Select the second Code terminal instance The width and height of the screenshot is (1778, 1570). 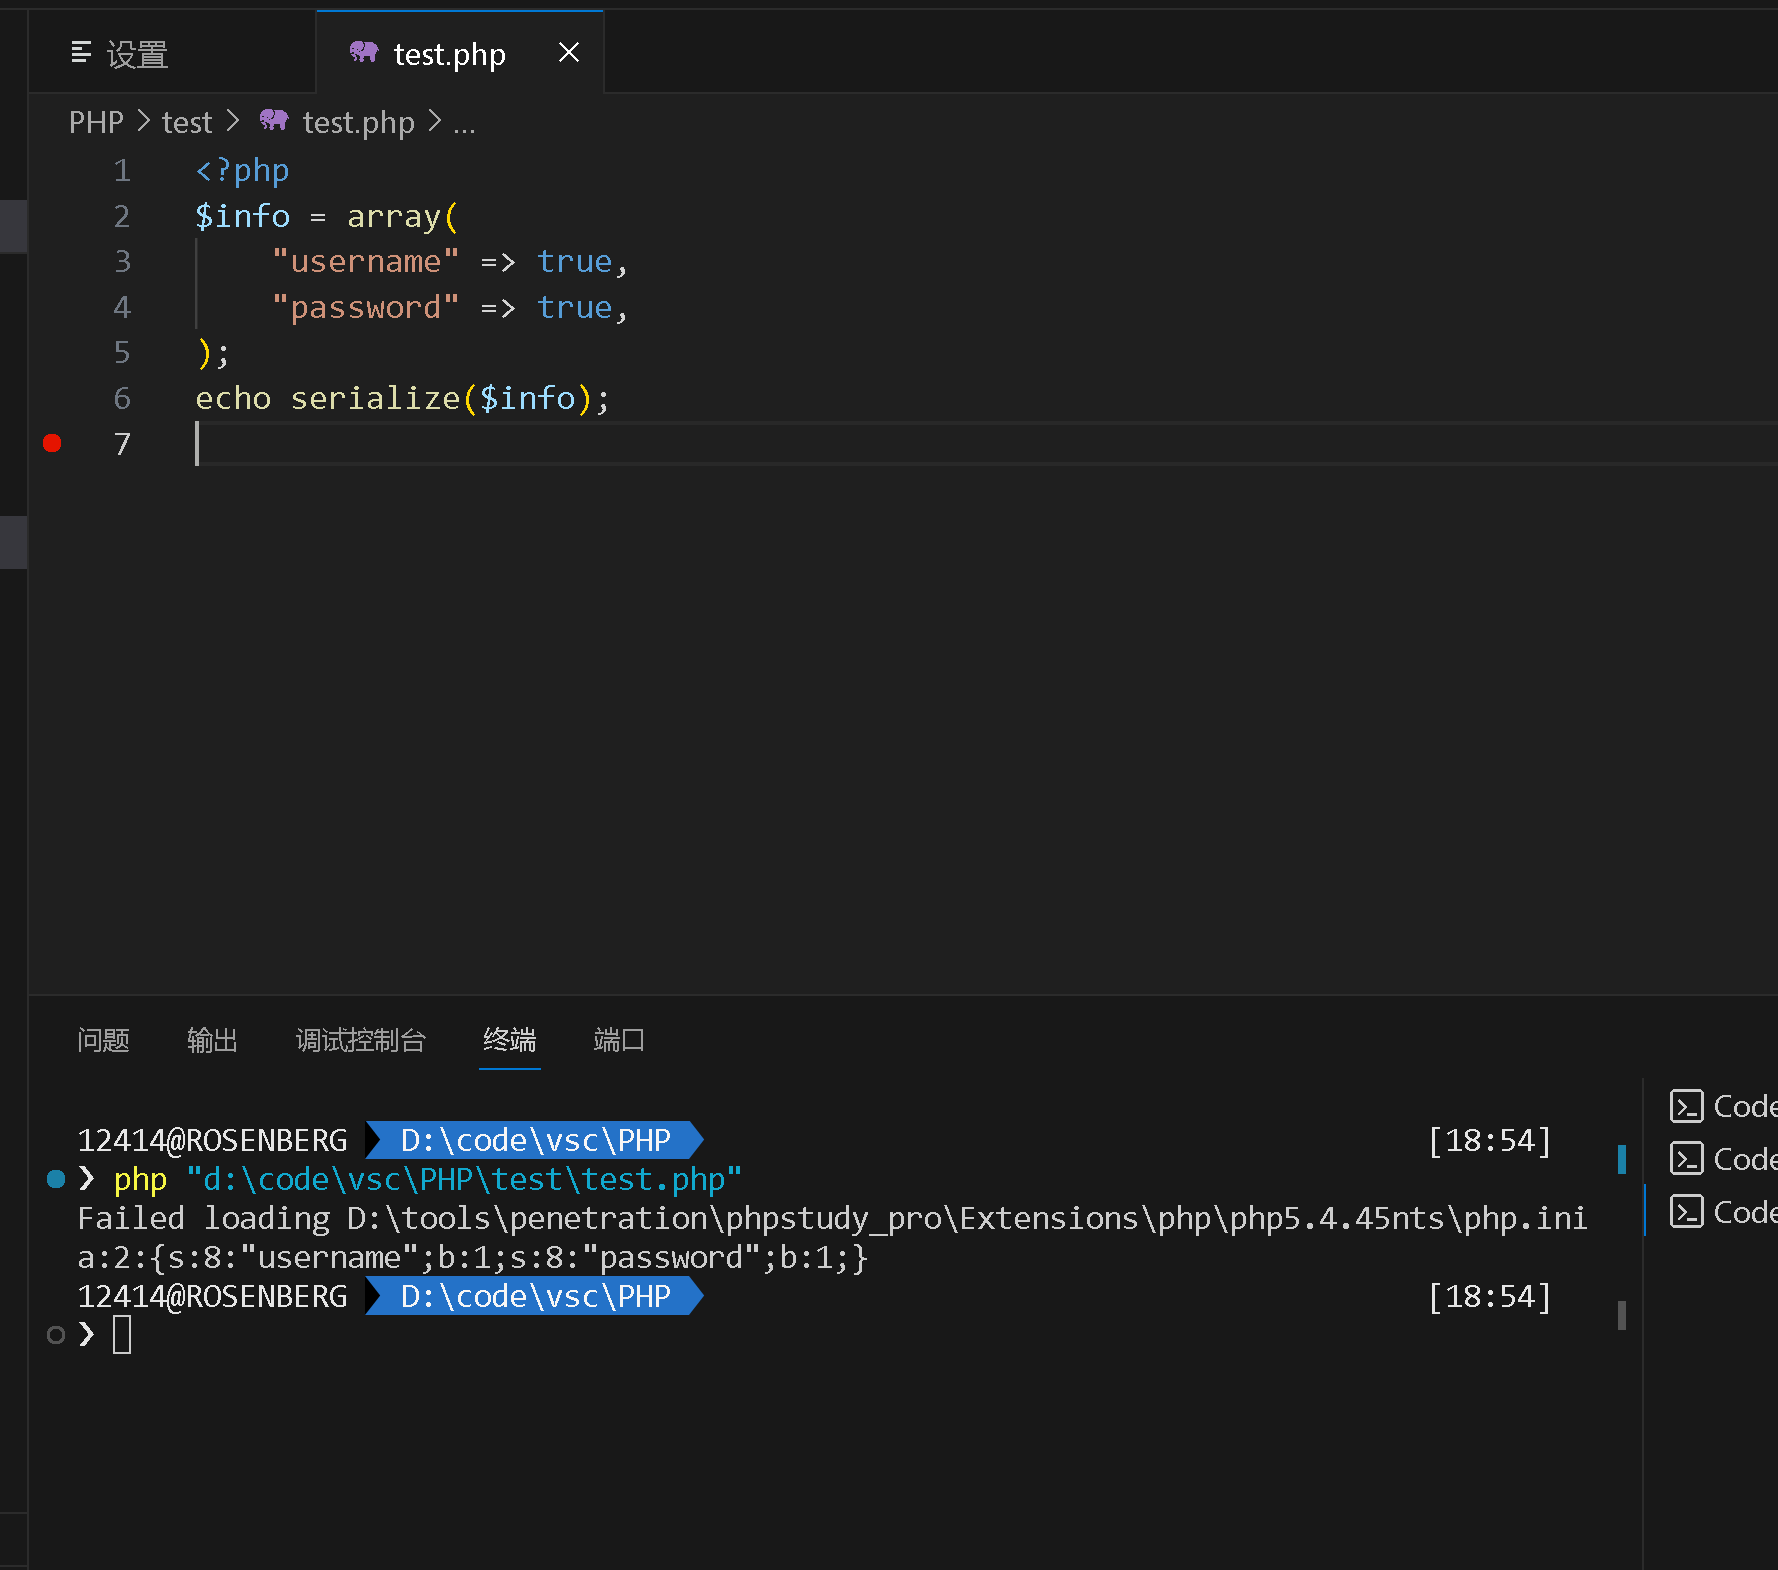(x=1722, y=1159)
